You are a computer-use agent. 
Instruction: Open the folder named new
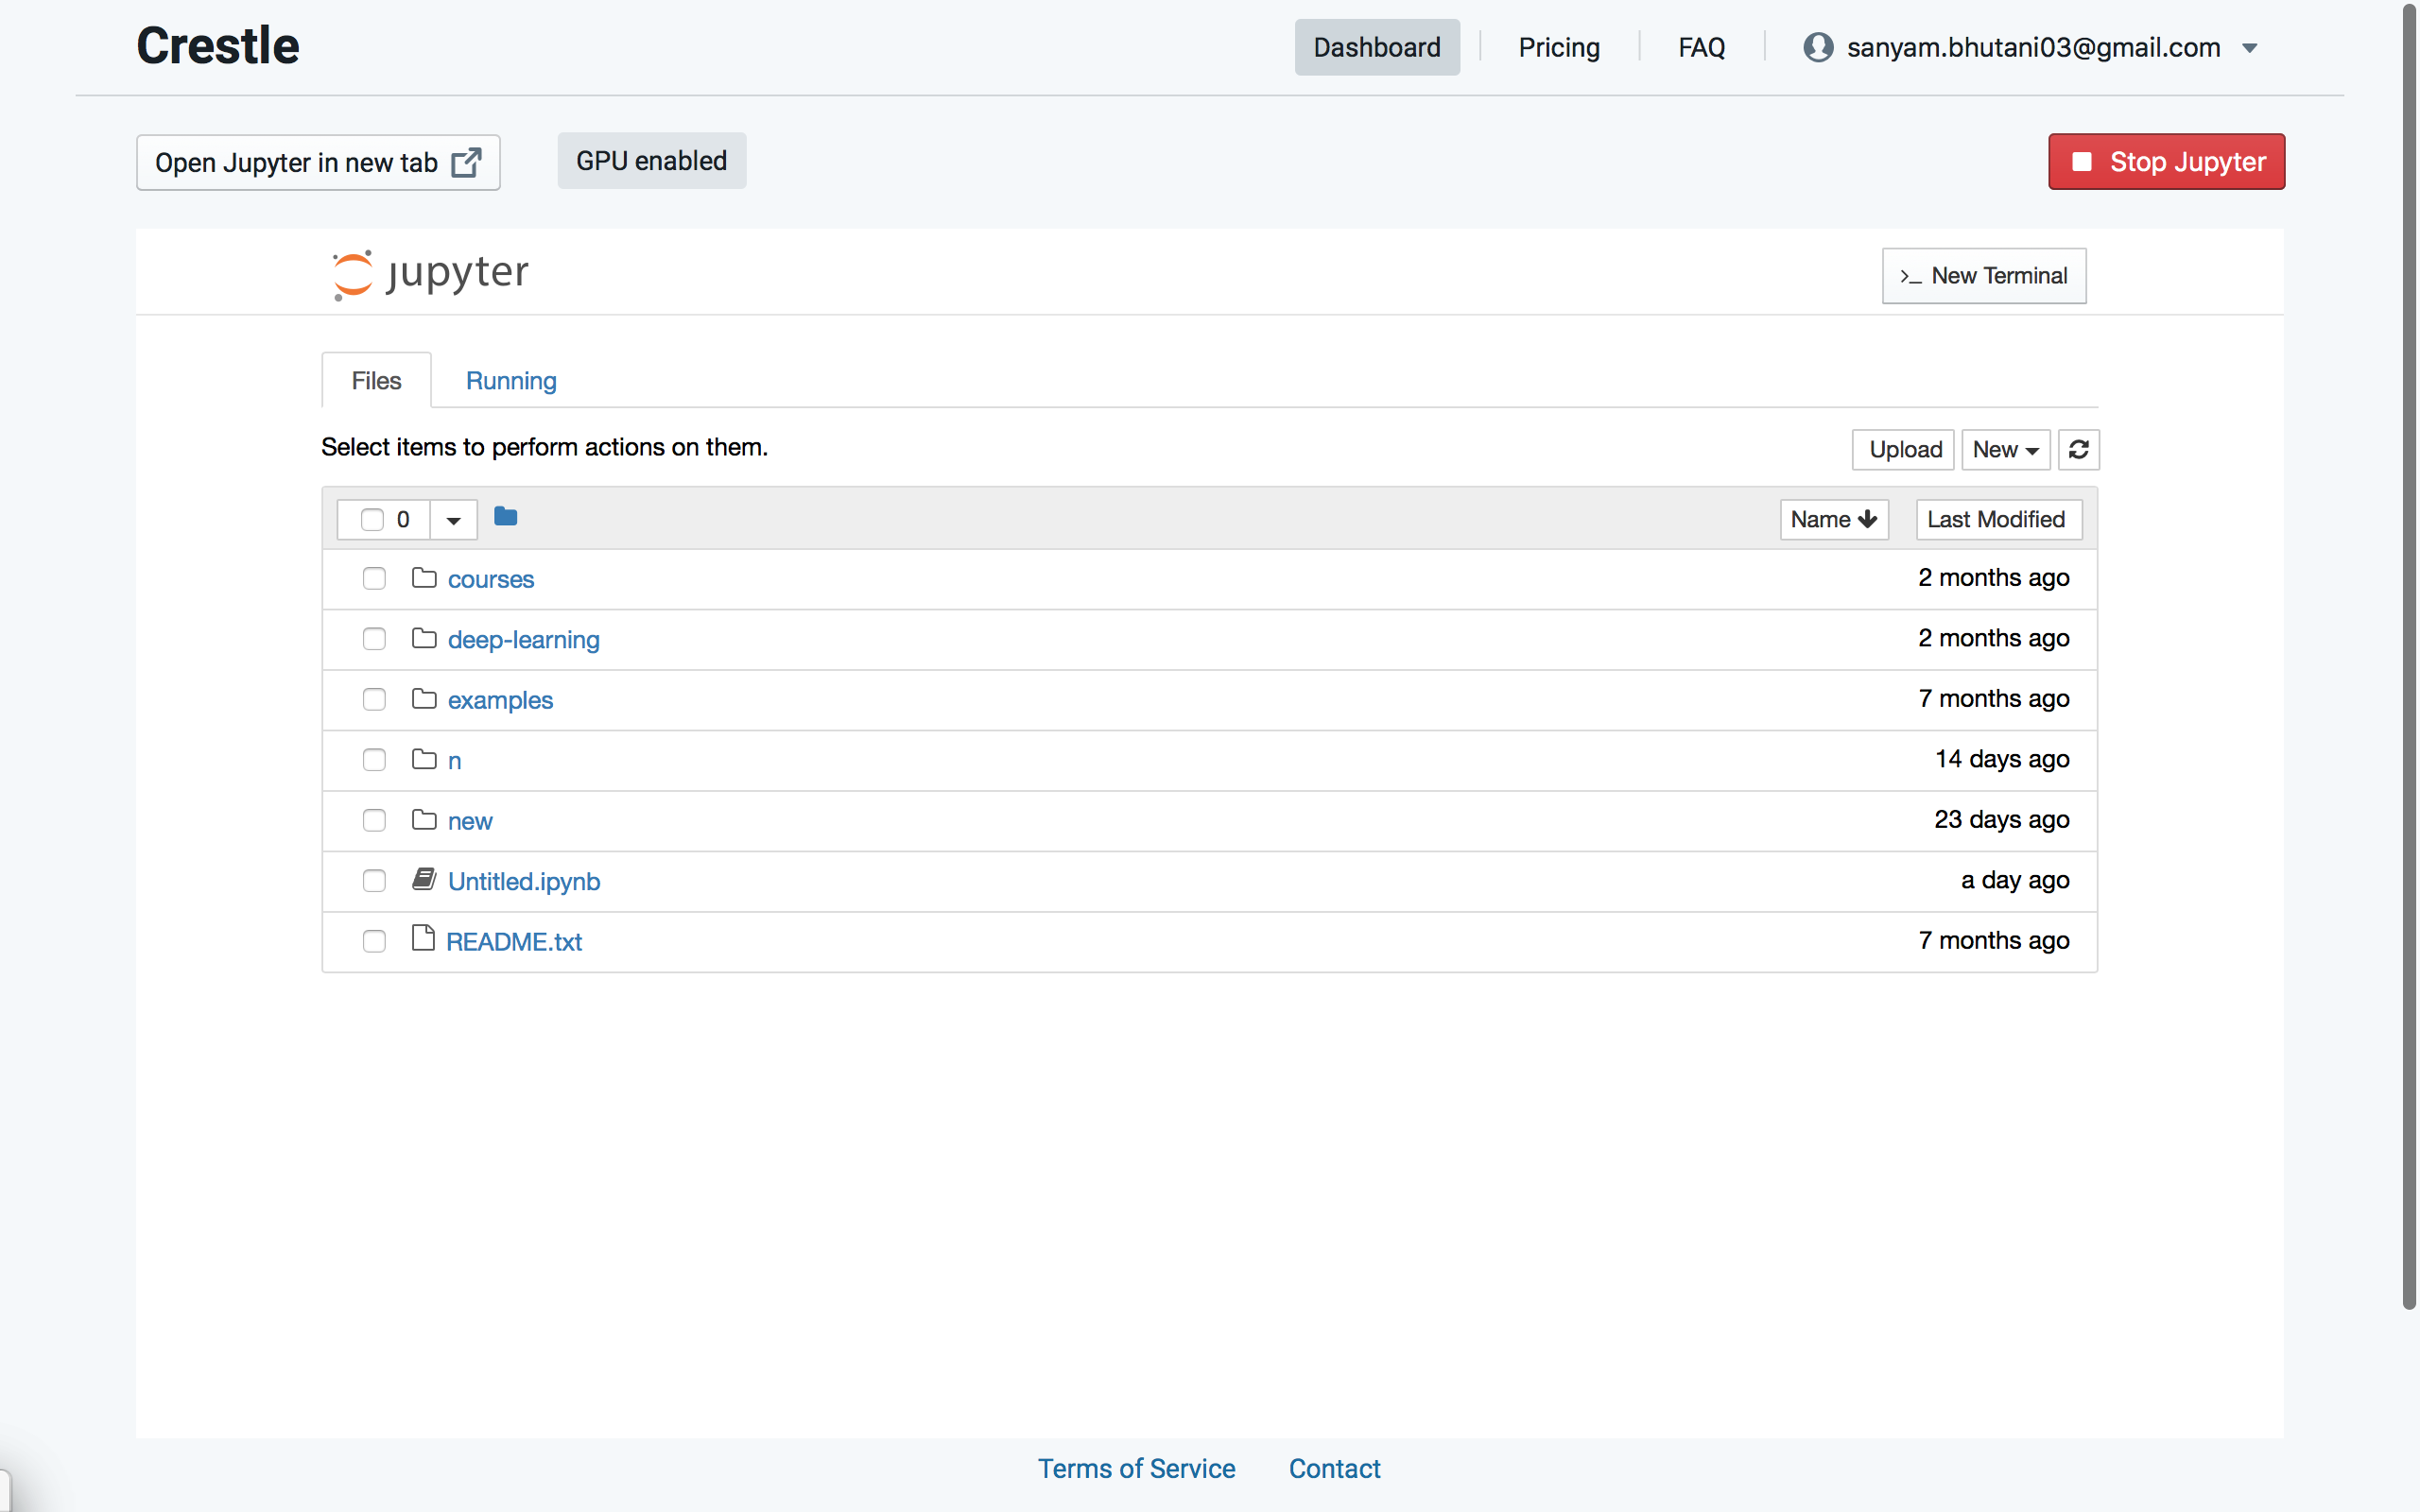click(x=470, y=821)
